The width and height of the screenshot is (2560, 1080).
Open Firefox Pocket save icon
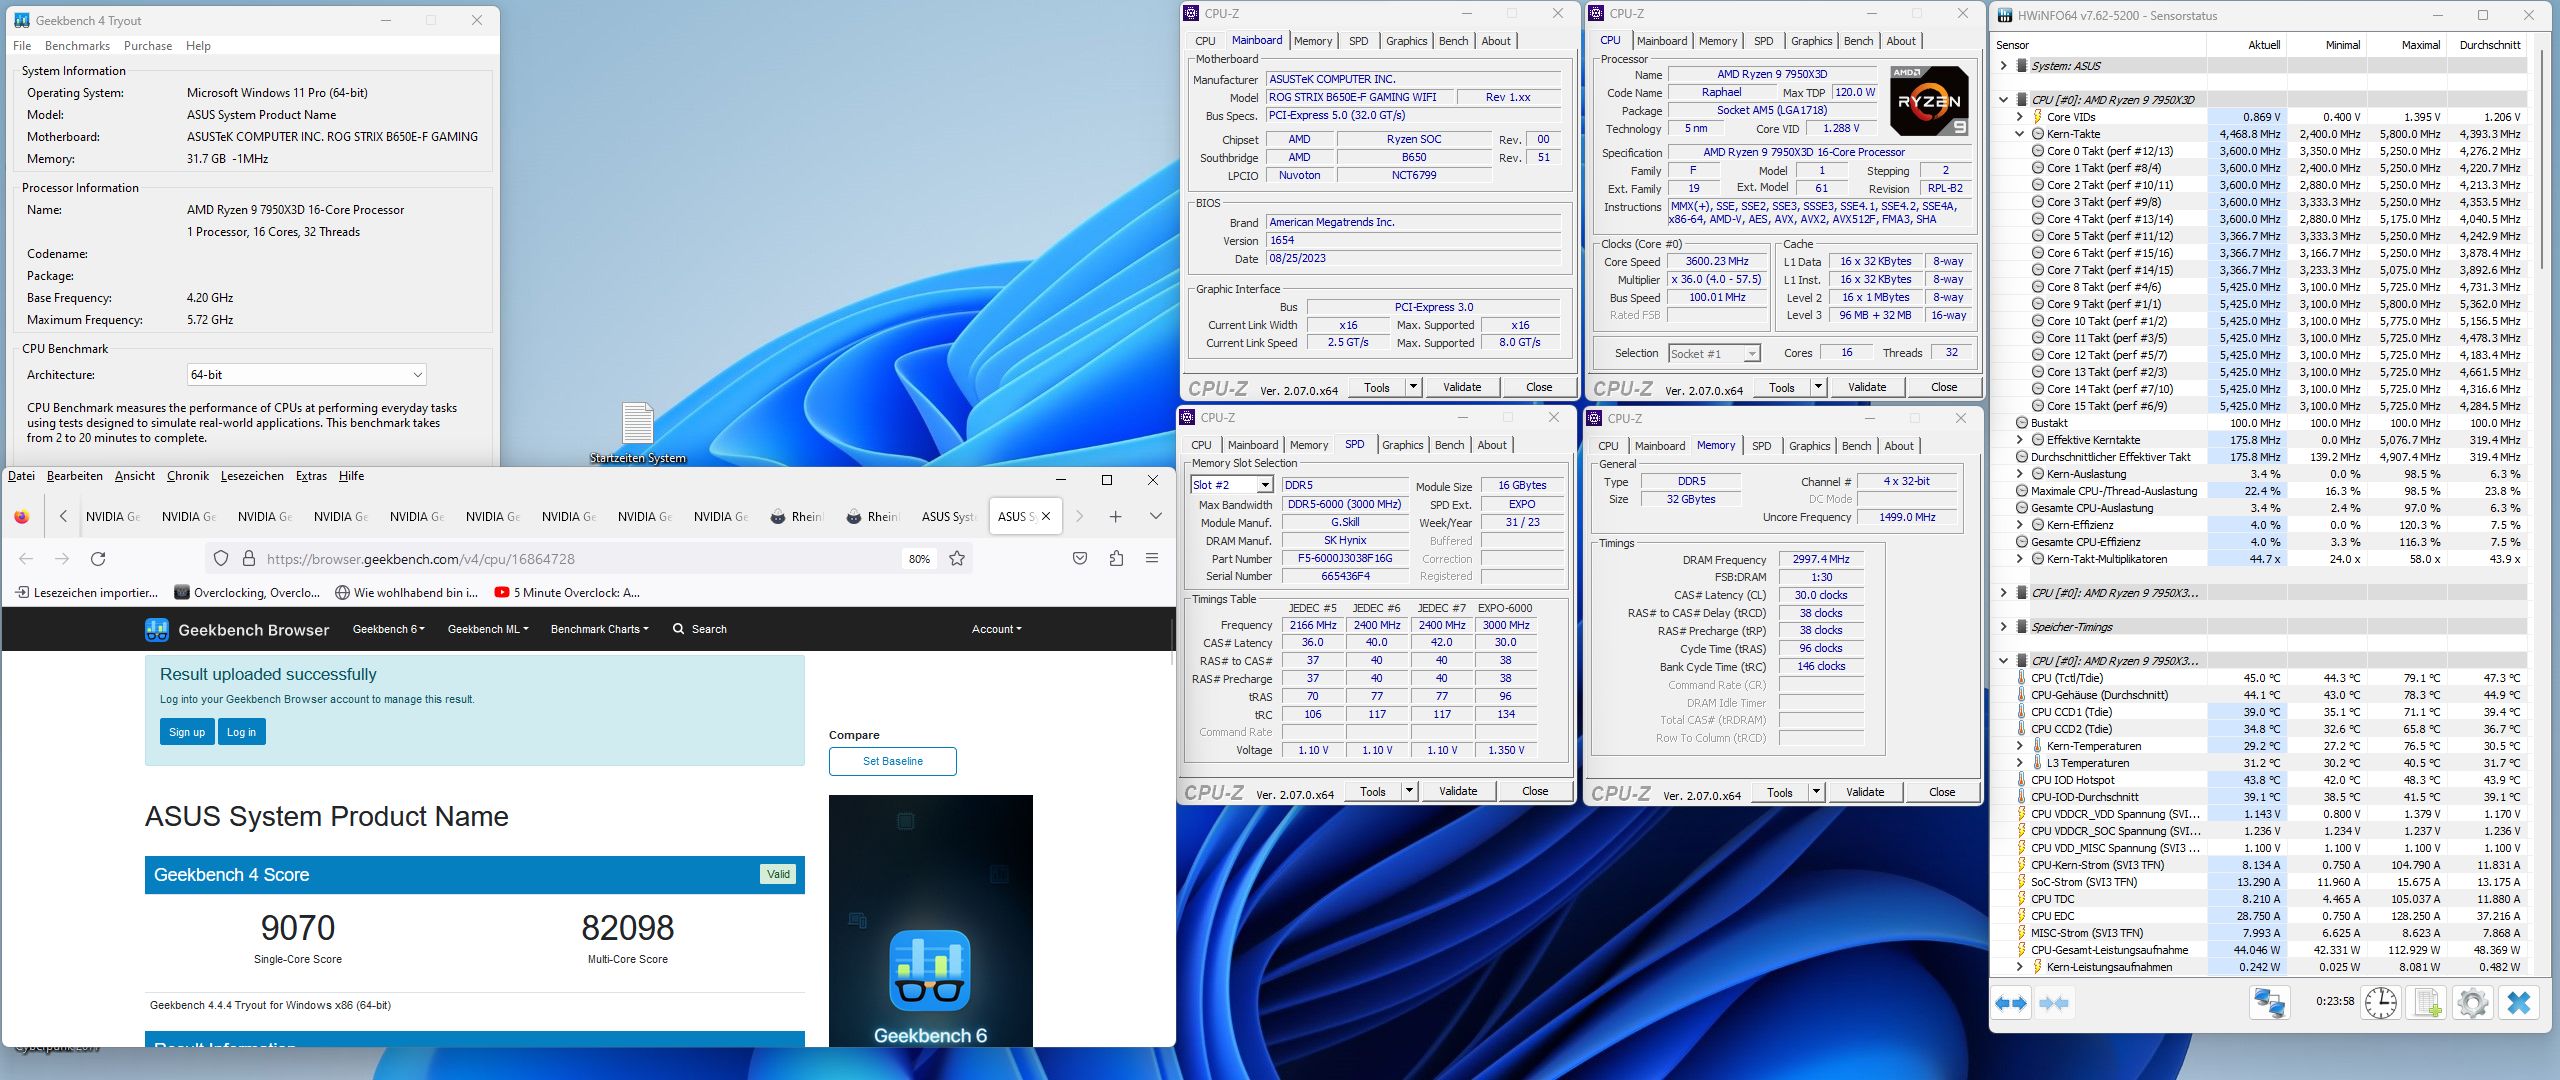click(x=1080, y=559)
